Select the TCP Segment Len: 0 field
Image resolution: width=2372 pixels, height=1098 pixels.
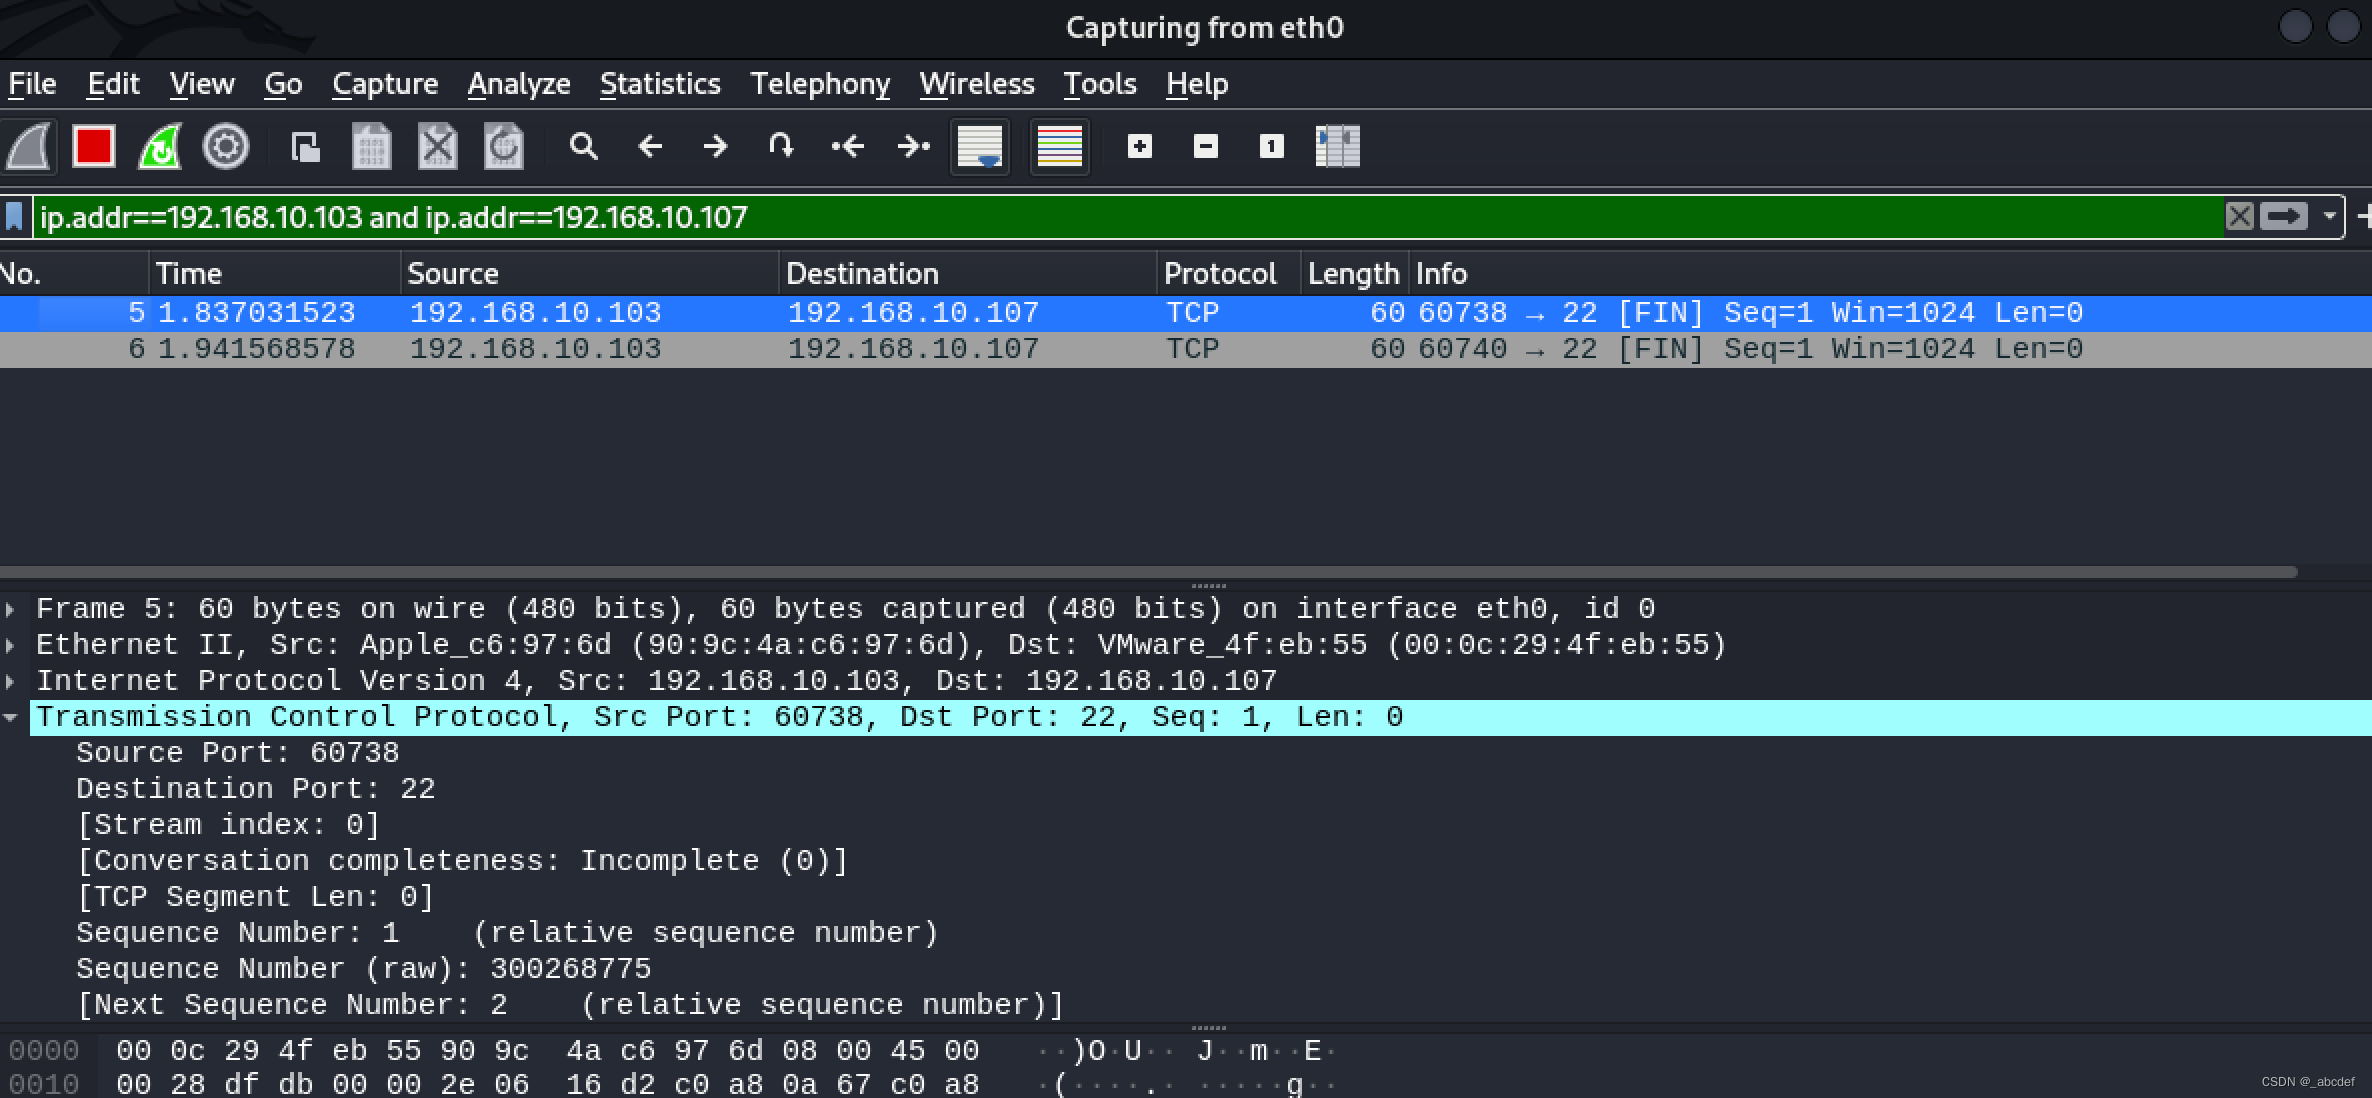point(256,897)
